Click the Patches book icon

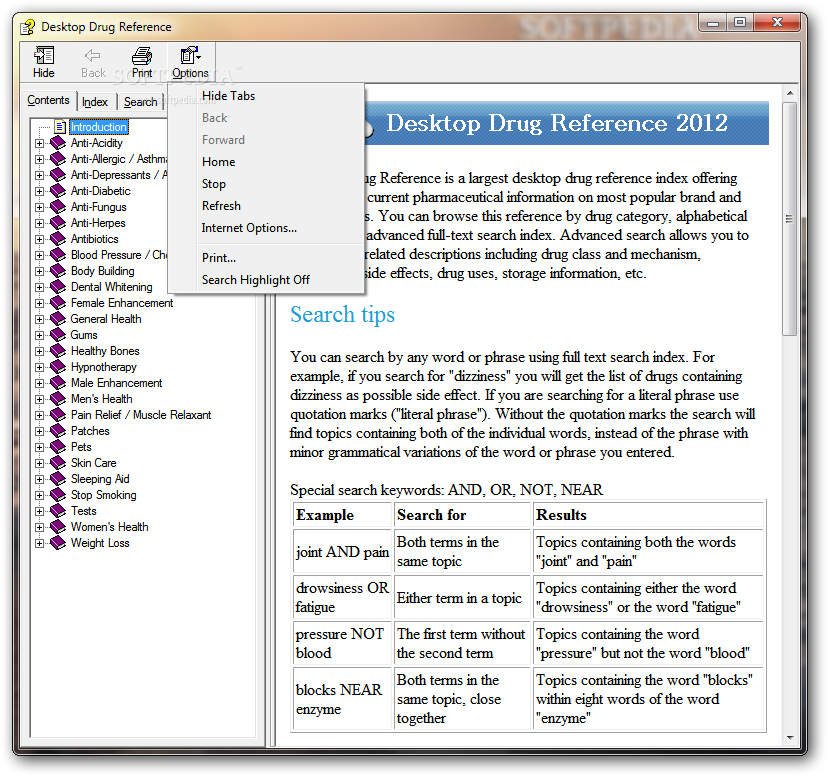pyautogui.click(x=58, y=431)
